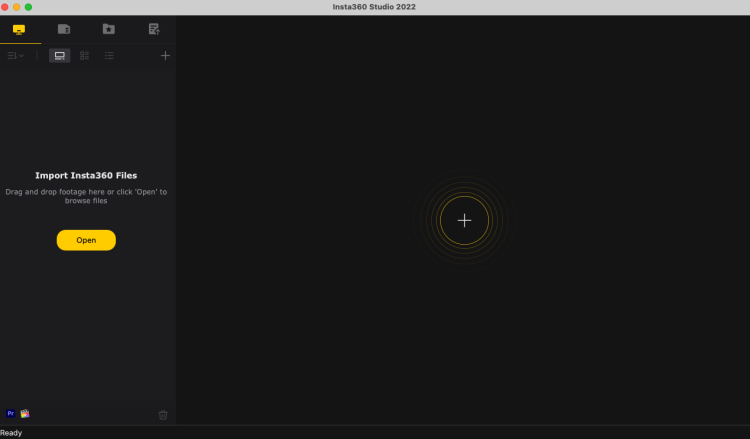Click the Import Insta360 Files heading
This screenshot has width=750, height=439.
[86, 176]
